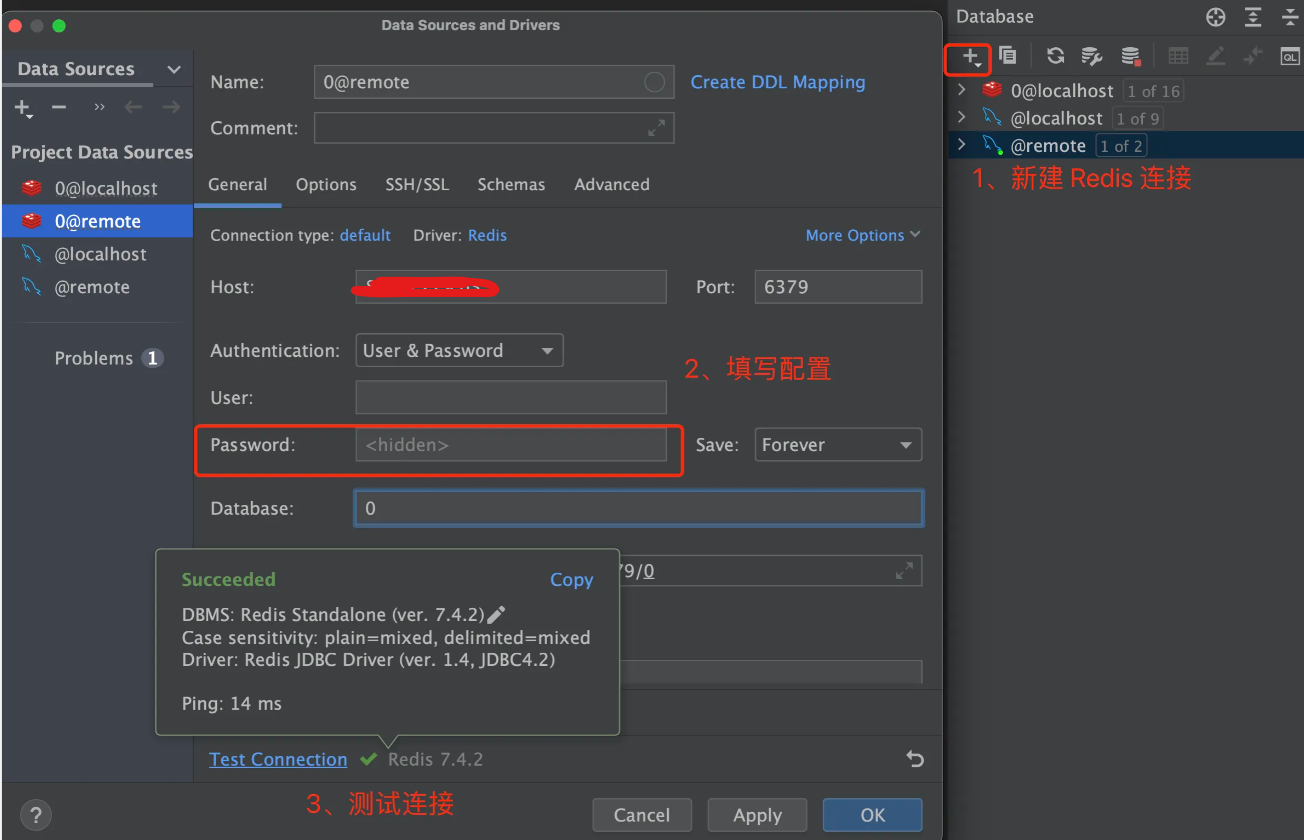Click the compare arrows icon in Database toolbar

pyautogui.click(x=1252, y=56)
